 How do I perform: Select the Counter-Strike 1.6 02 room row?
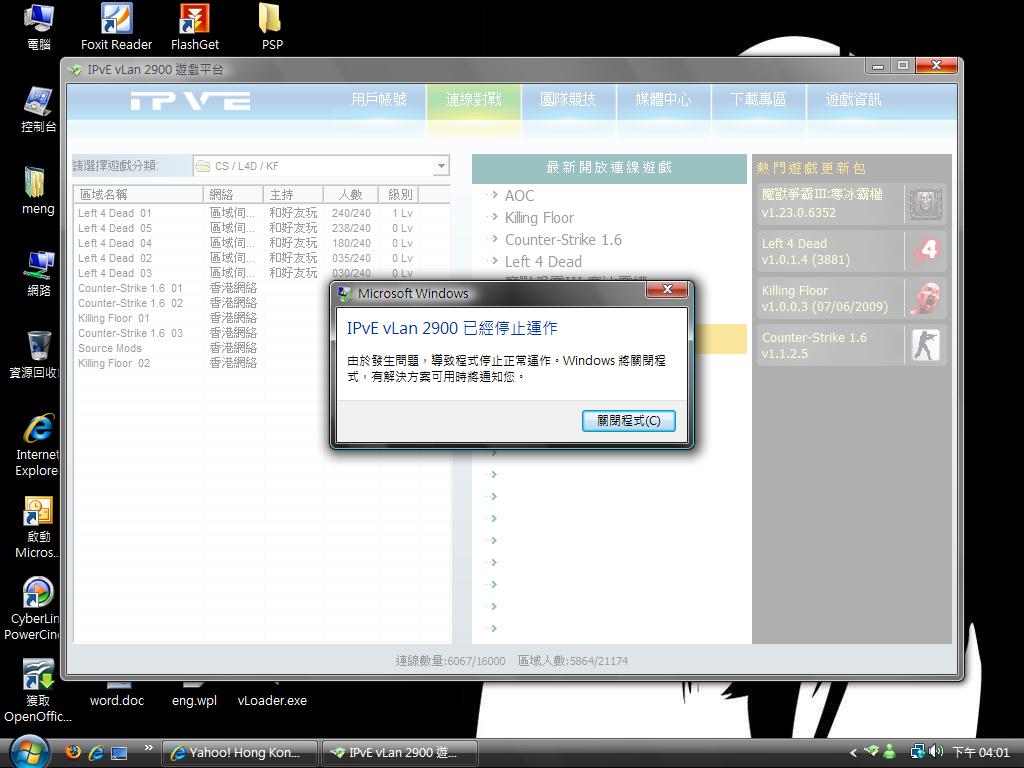click(x=202, y=303)
